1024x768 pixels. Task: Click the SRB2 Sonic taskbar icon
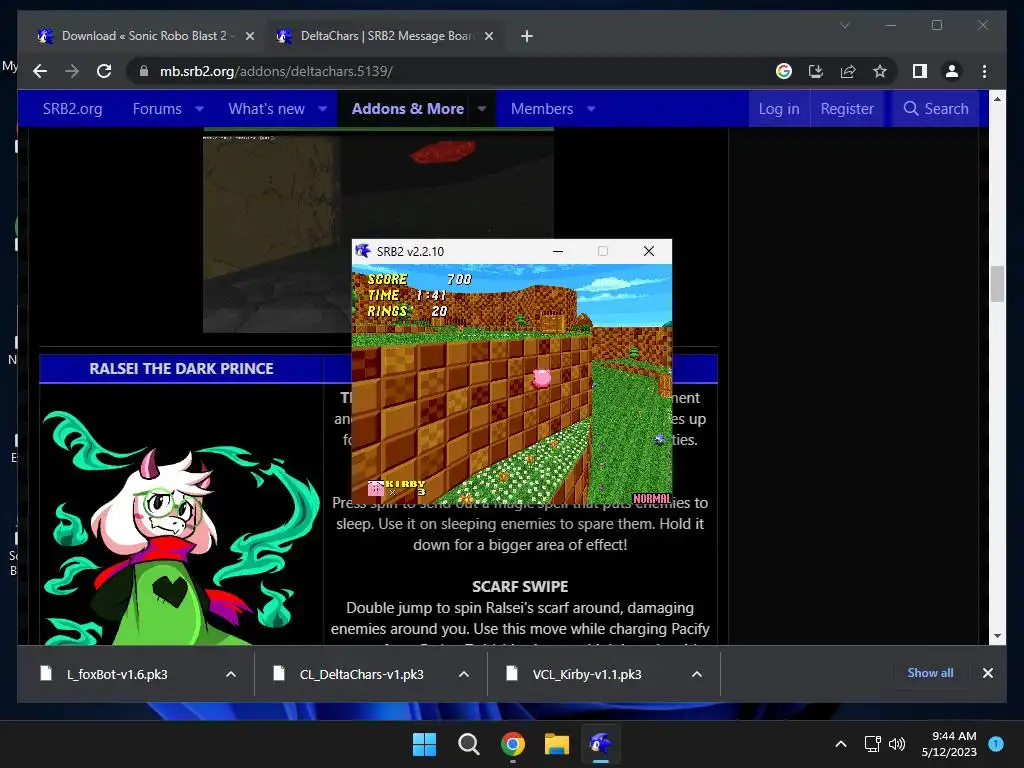(601, 744)
